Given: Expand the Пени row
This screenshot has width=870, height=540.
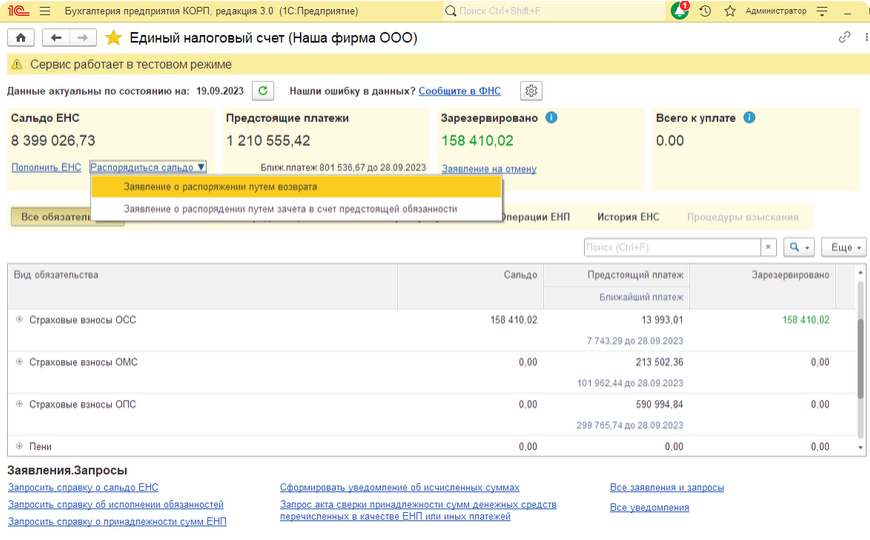Looking at the screenshot, I should tap(19, 446).
